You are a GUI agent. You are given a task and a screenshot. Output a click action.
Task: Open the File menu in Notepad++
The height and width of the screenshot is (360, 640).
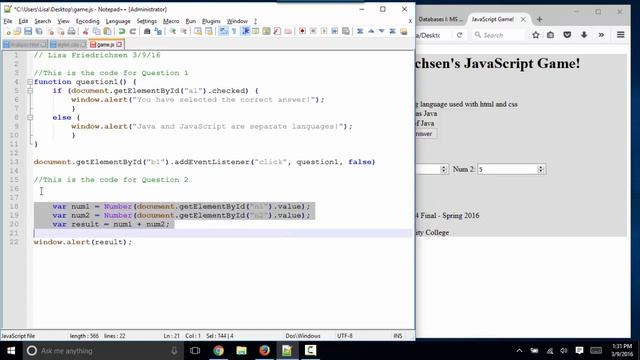click(x=8, y=21)
